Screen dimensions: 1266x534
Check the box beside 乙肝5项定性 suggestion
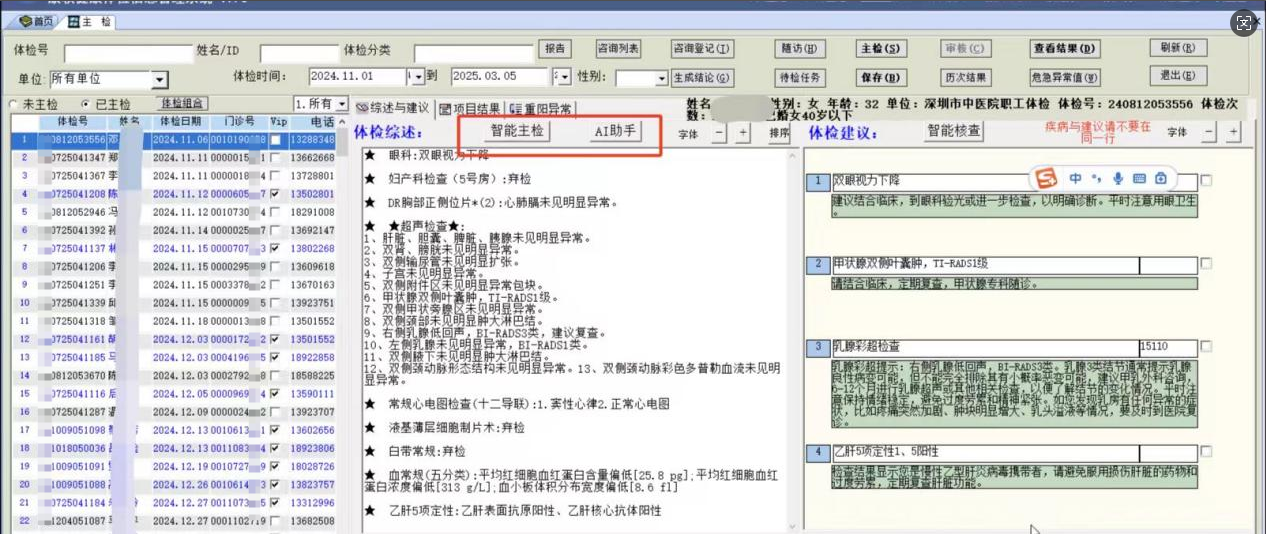pyautogui.click(x=1207, y=452)
